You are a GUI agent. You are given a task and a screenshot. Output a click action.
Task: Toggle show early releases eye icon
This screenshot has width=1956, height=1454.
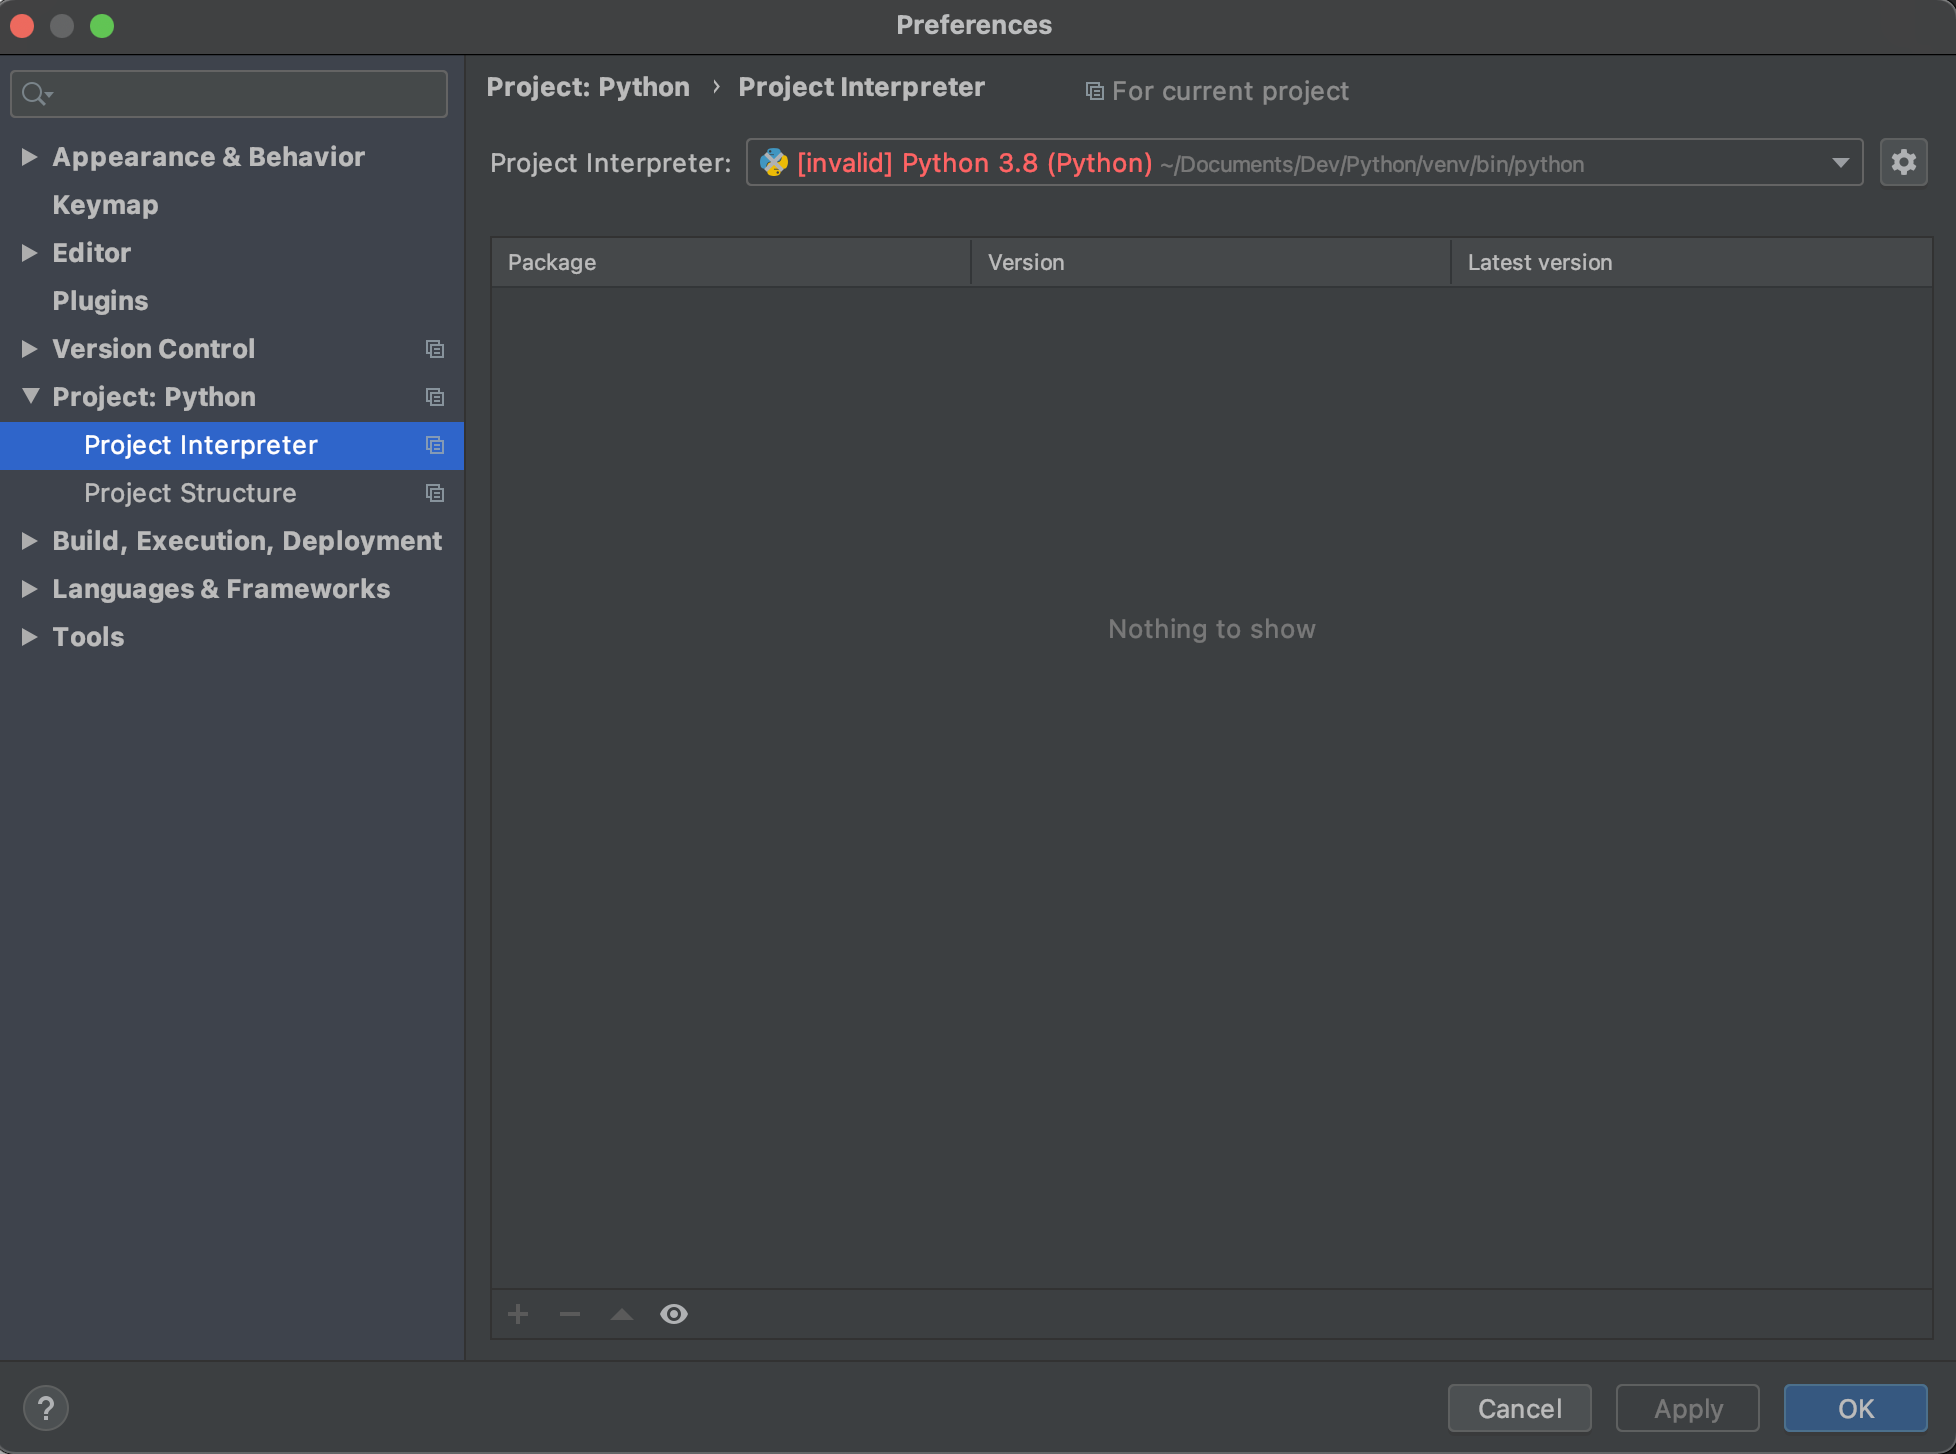[673, 1314]
